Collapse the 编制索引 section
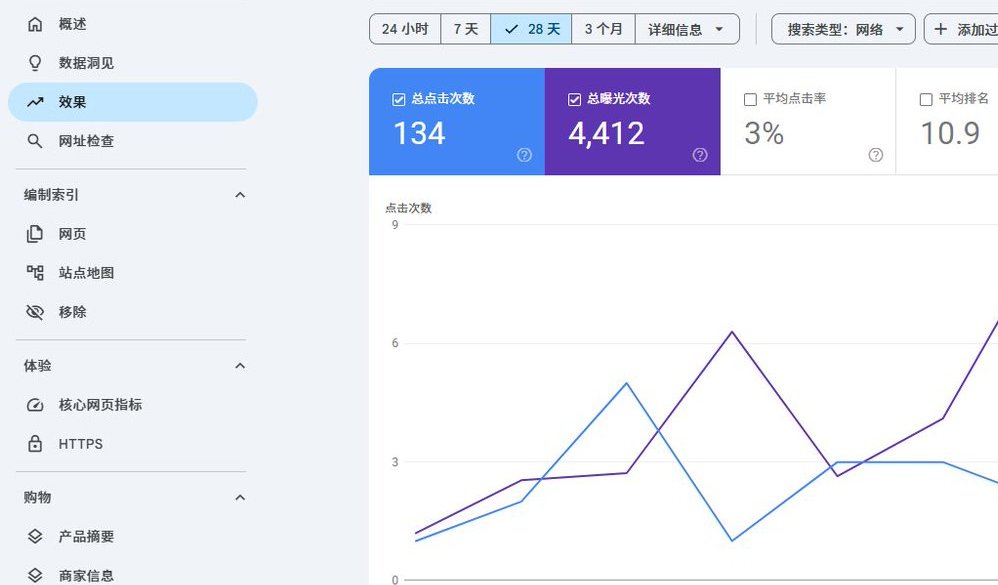Viewport: 998px width, 585px height. (240, 195)
